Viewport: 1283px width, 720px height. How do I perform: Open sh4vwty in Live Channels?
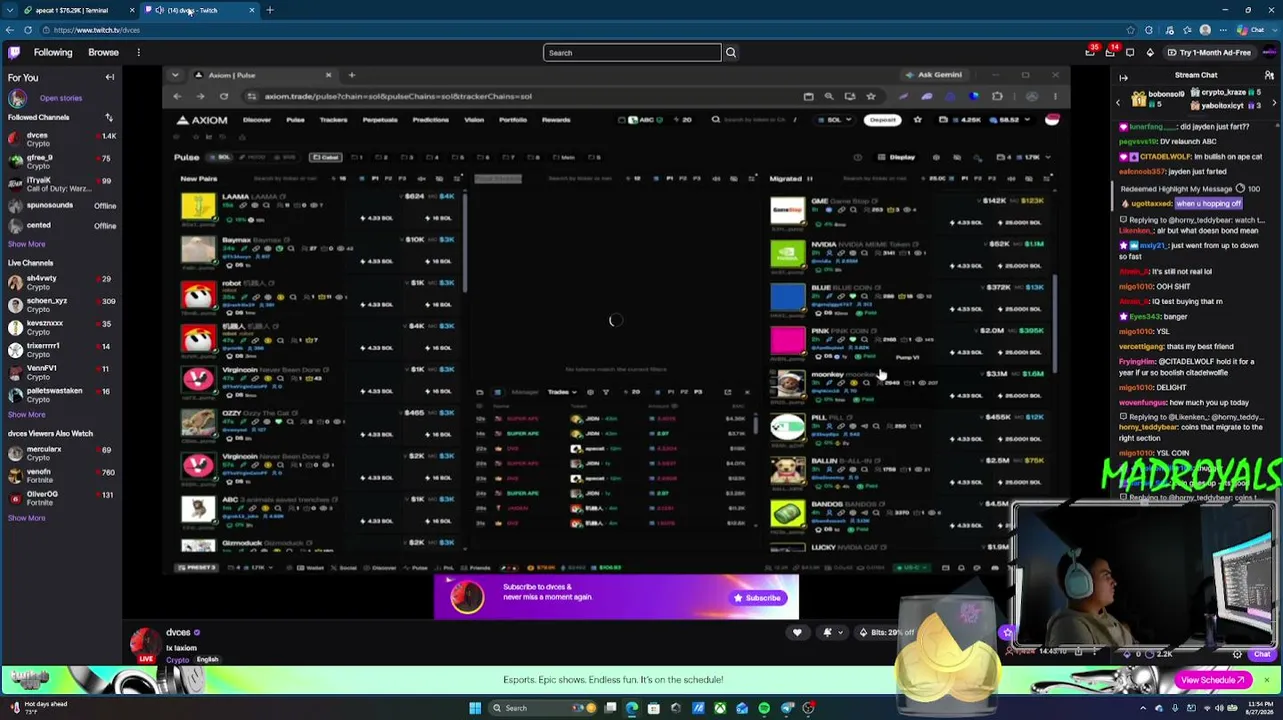(x=61, y=282)
